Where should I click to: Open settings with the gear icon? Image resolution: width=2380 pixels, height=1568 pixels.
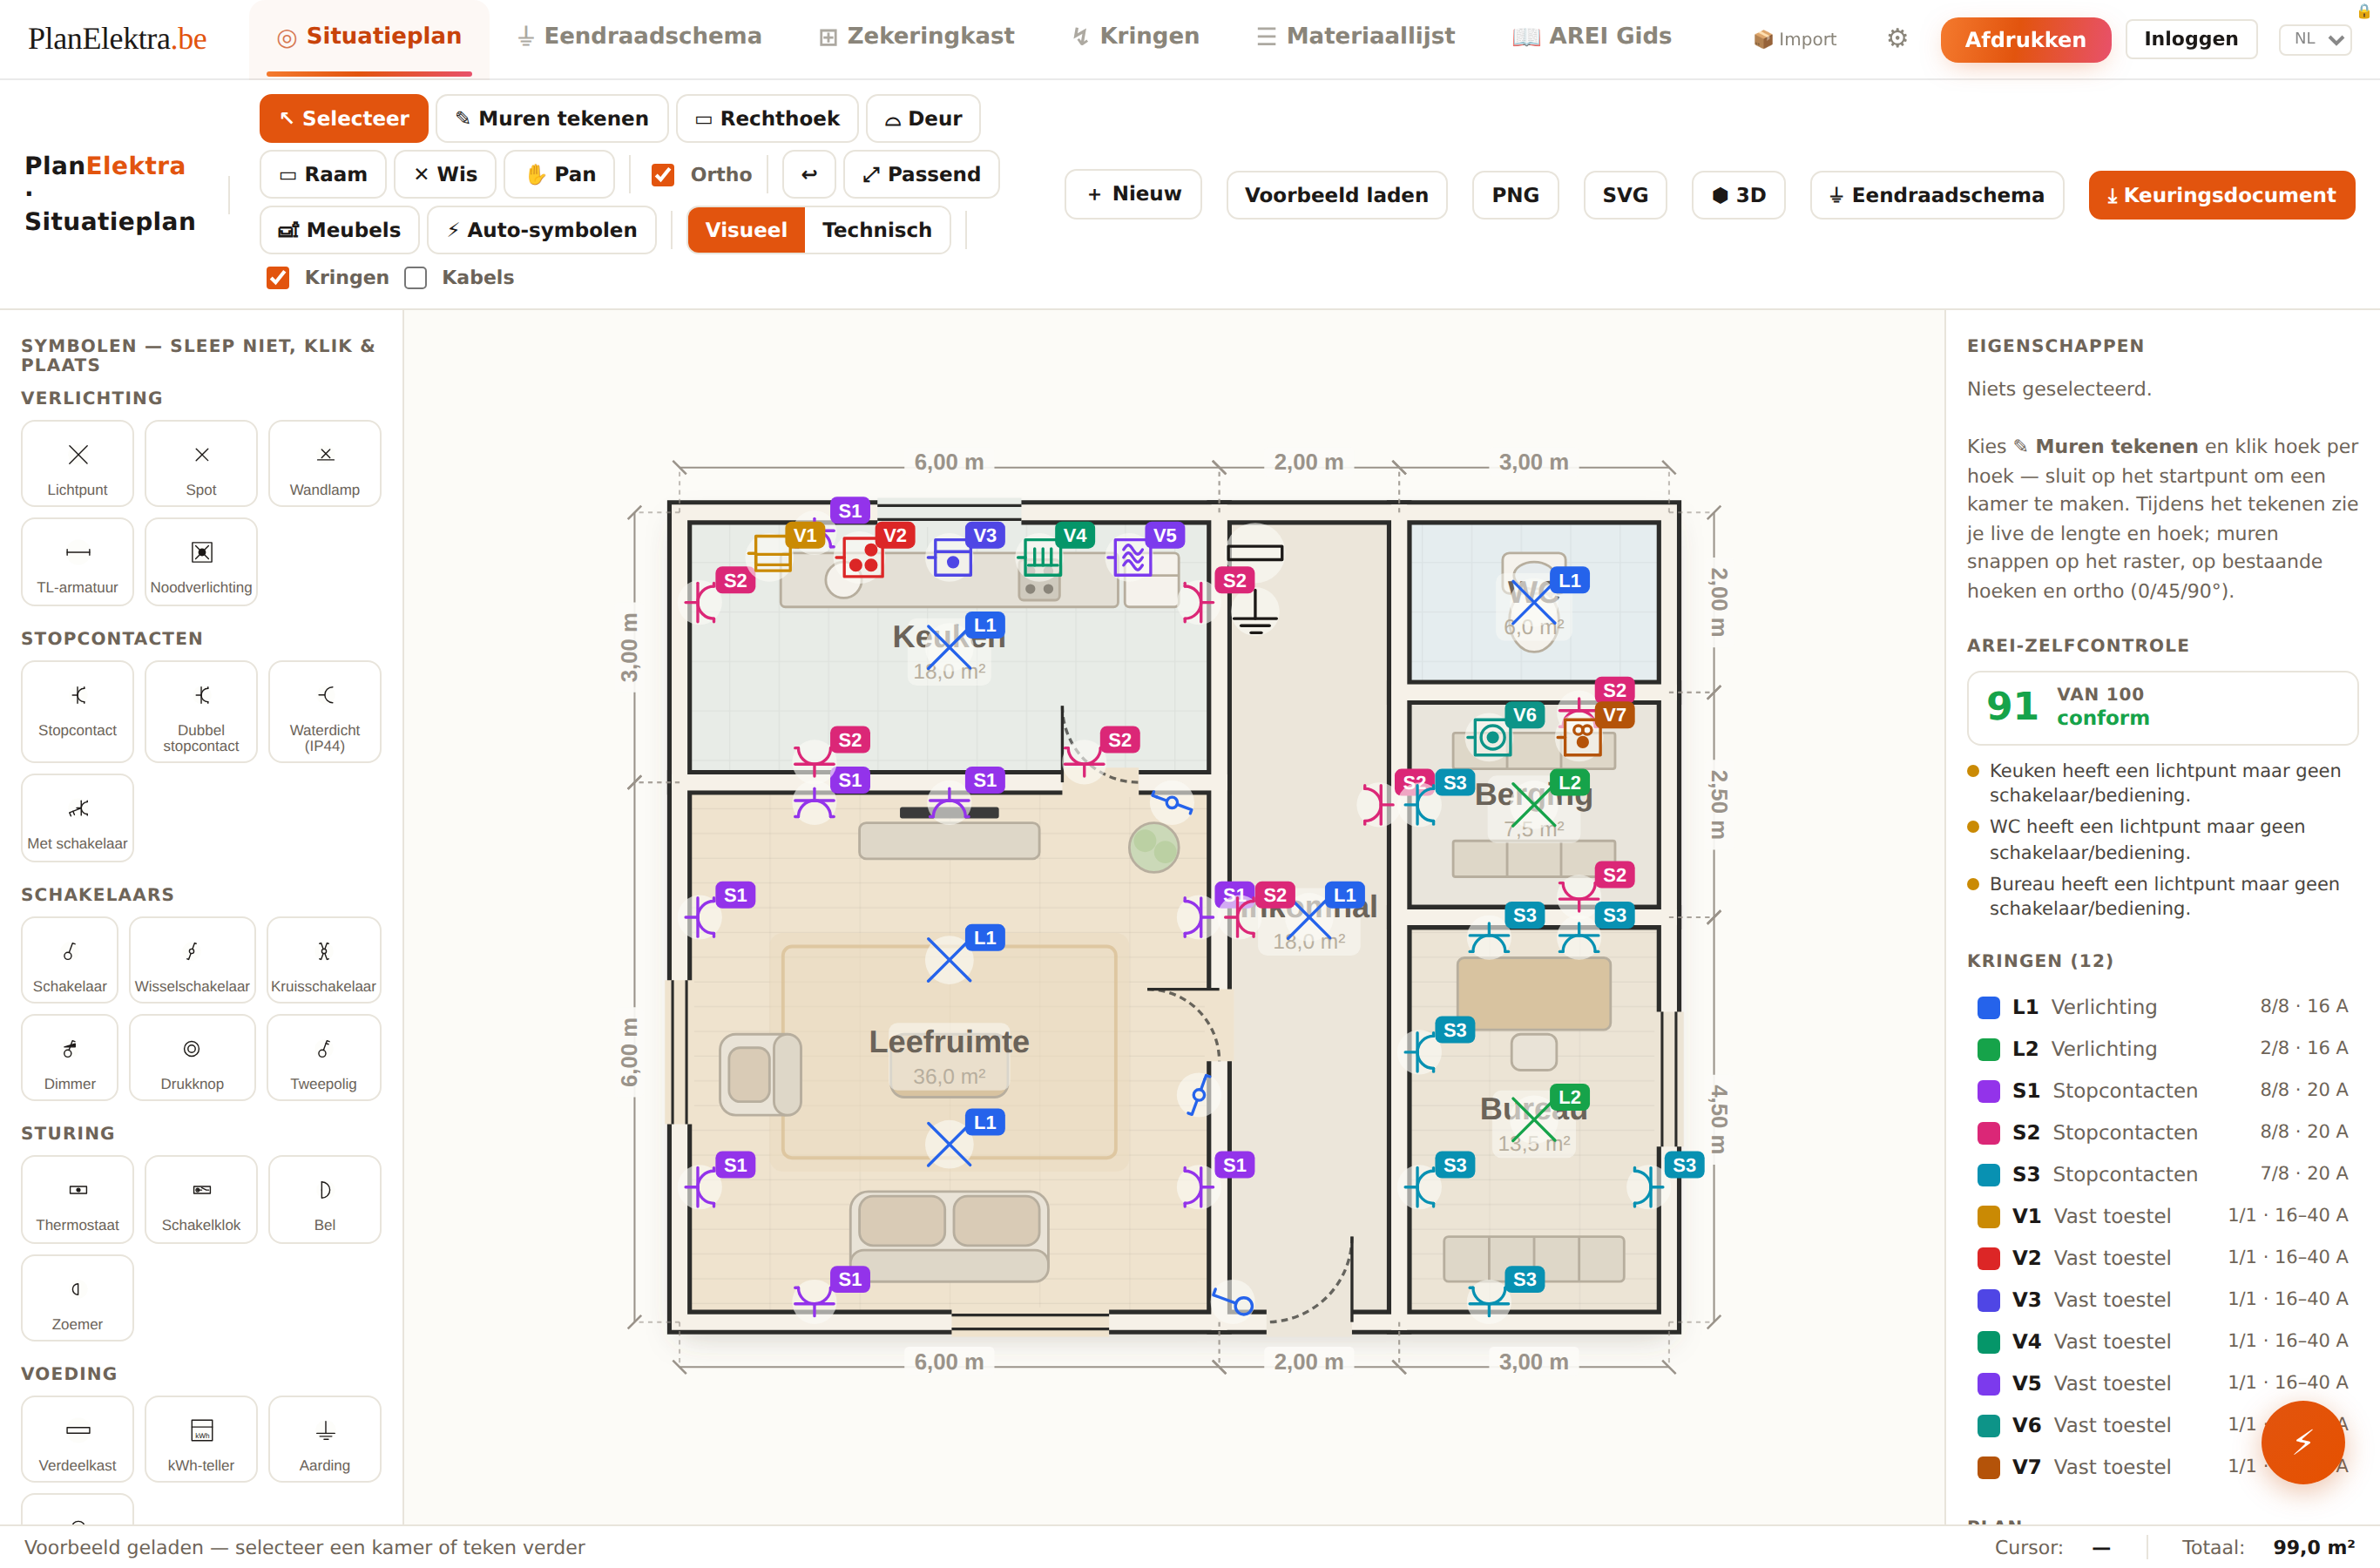coord(1897,39)
